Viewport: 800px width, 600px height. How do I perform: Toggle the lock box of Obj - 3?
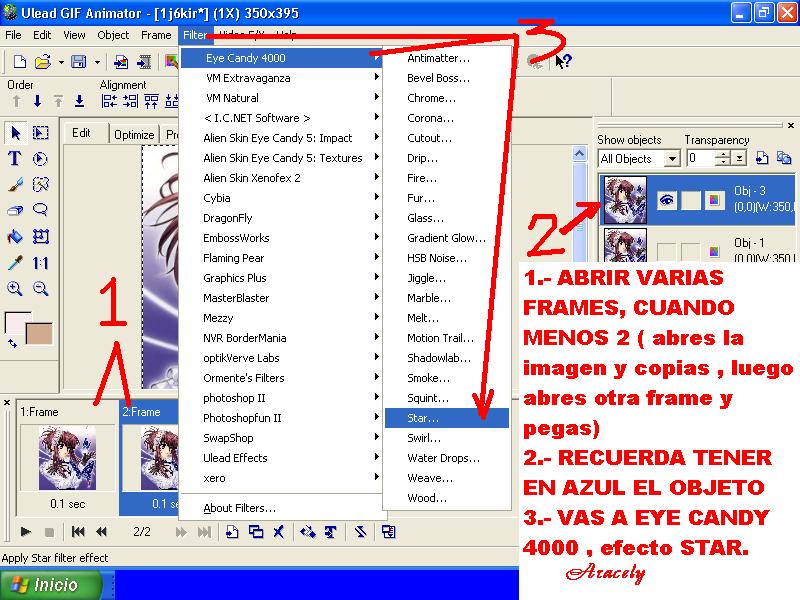691,200
